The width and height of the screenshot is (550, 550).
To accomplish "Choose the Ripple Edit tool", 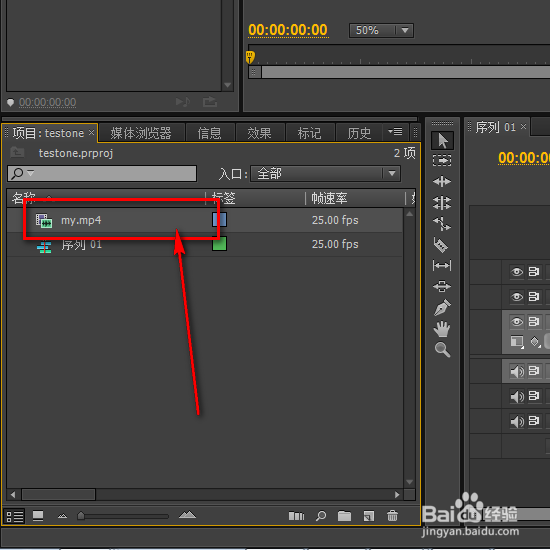I will click(442, 181).
